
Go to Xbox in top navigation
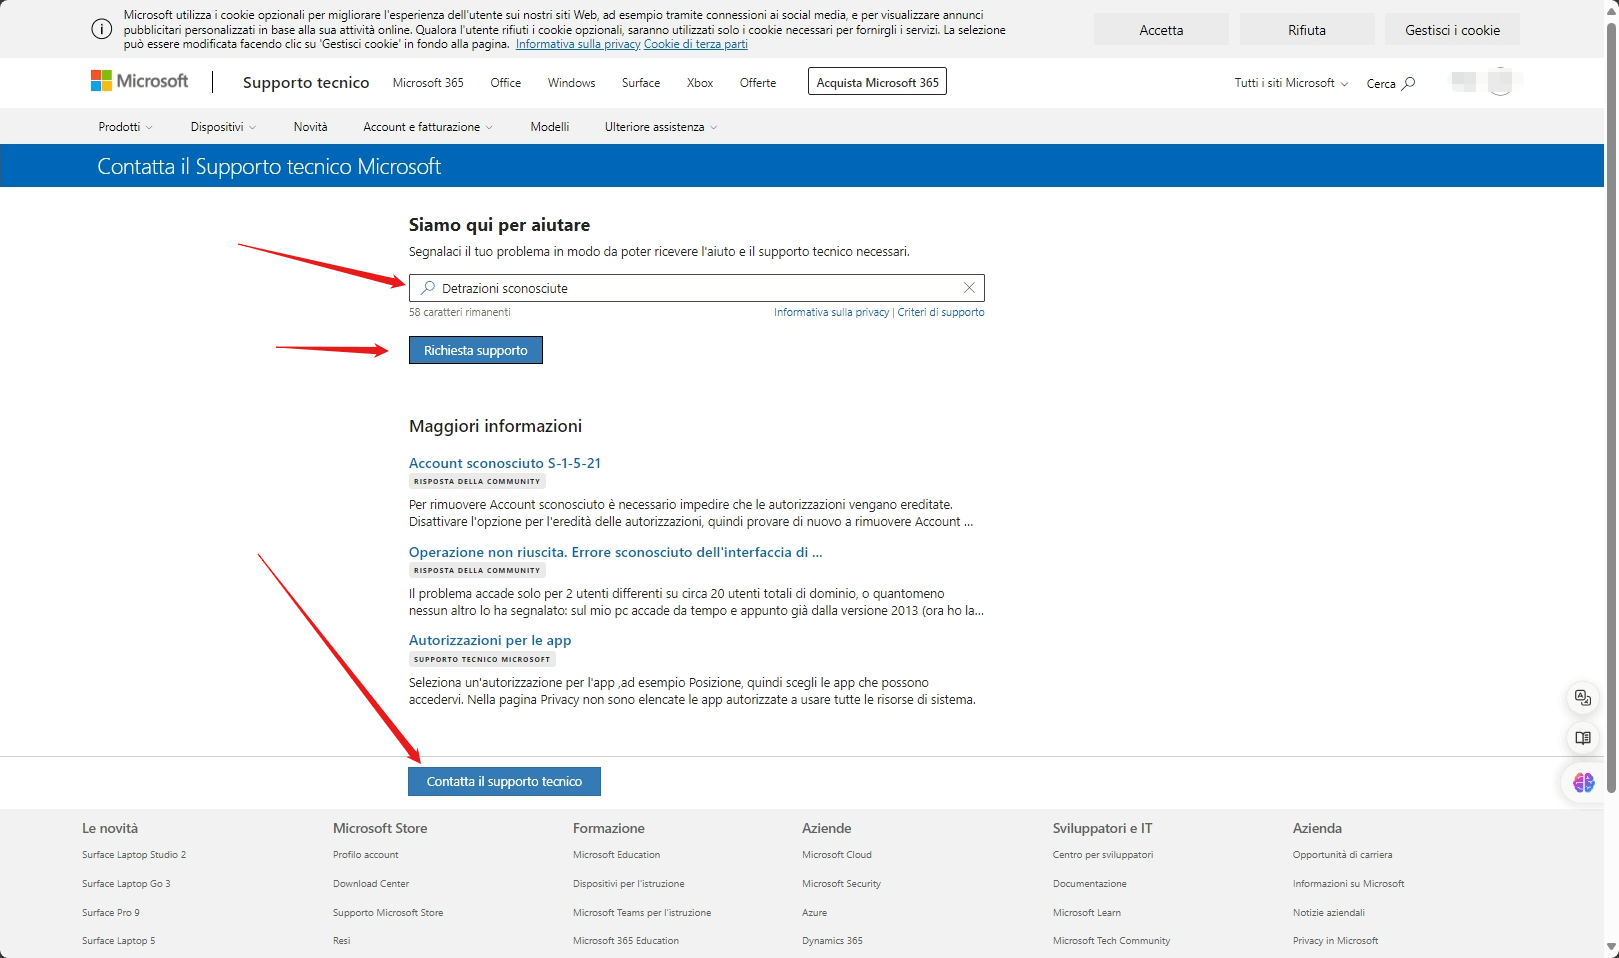[x=700, y=83]
